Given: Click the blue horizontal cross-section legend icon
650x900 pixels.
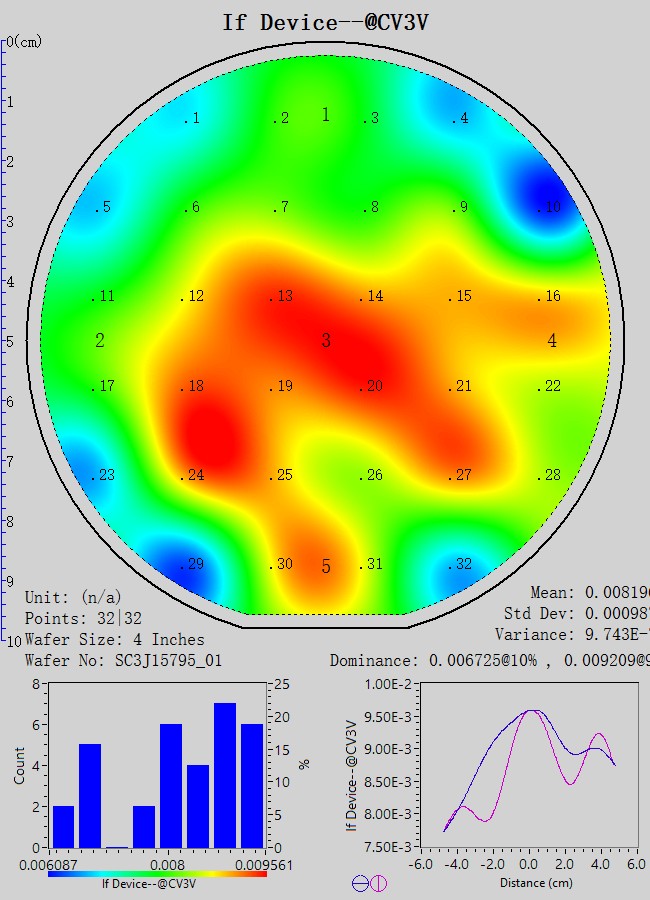Looking at the screenshot, I should pos(360,883).
